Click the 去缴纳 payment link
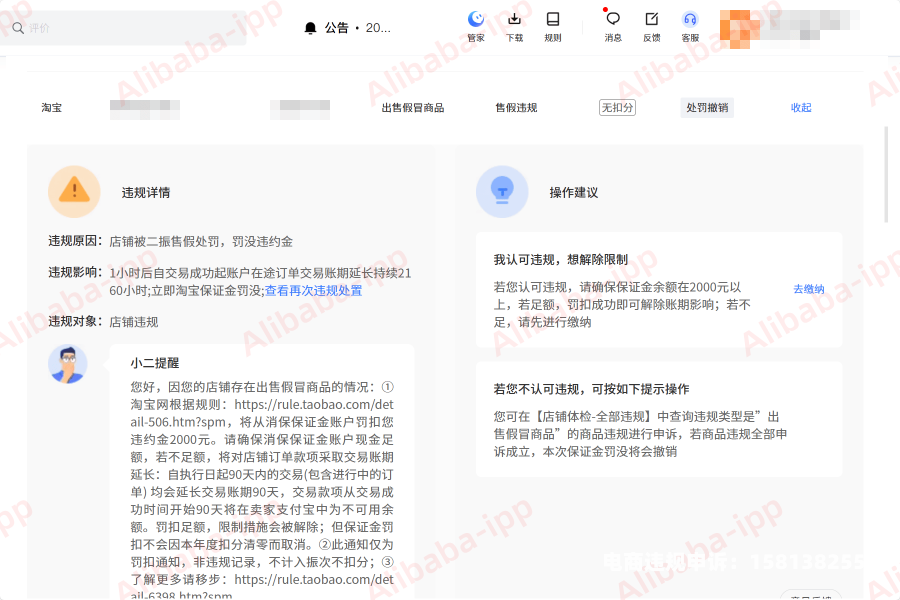The height and width of the screenshot is (600, 900). point(808,289)
